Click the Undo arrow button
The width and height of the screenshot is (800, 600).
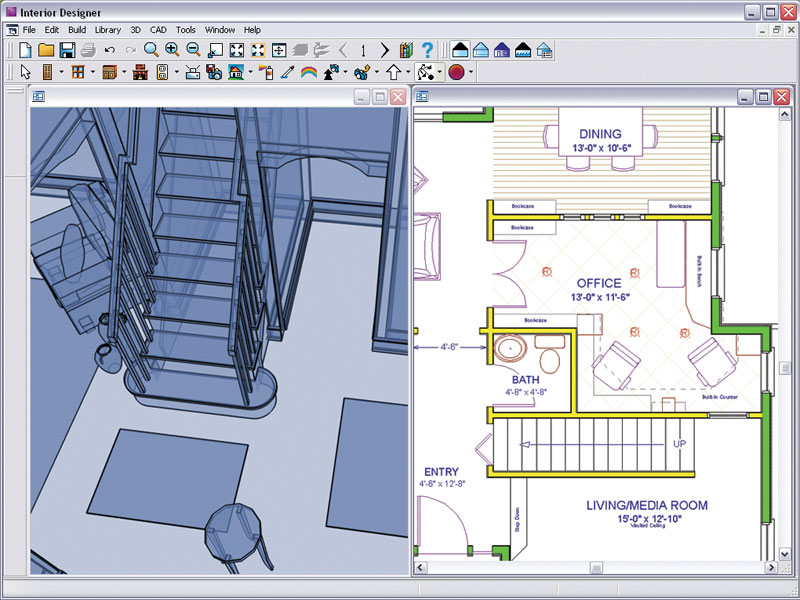[x=110, y=50]
